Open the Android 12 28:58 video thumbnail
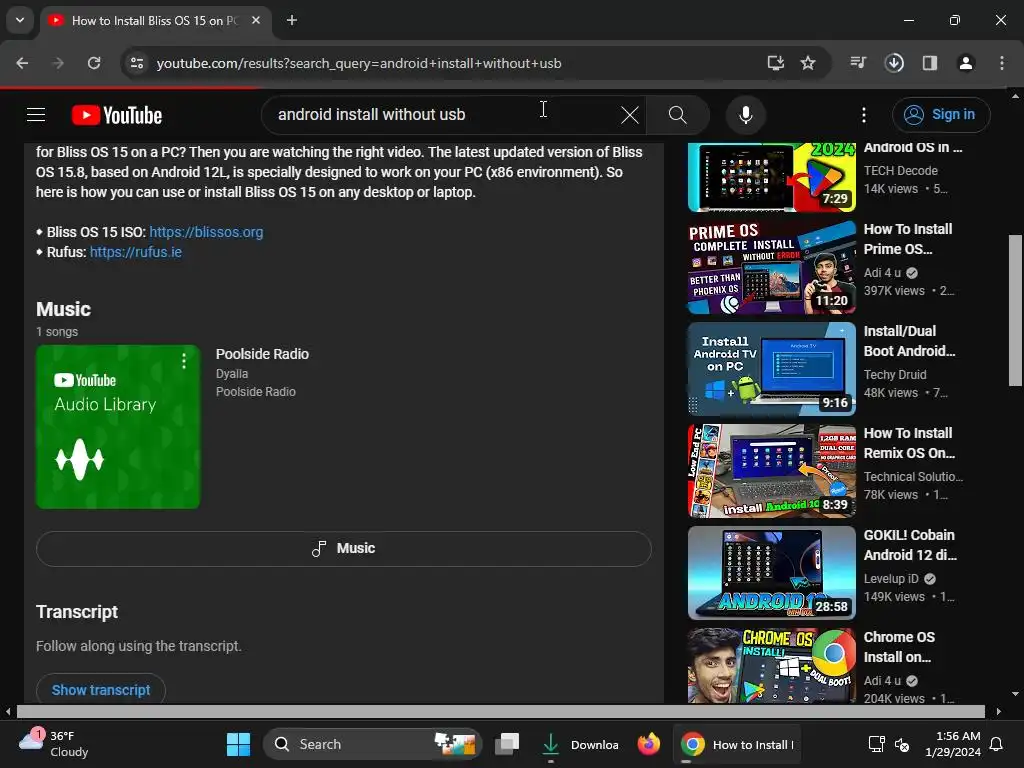 (771, 573)
